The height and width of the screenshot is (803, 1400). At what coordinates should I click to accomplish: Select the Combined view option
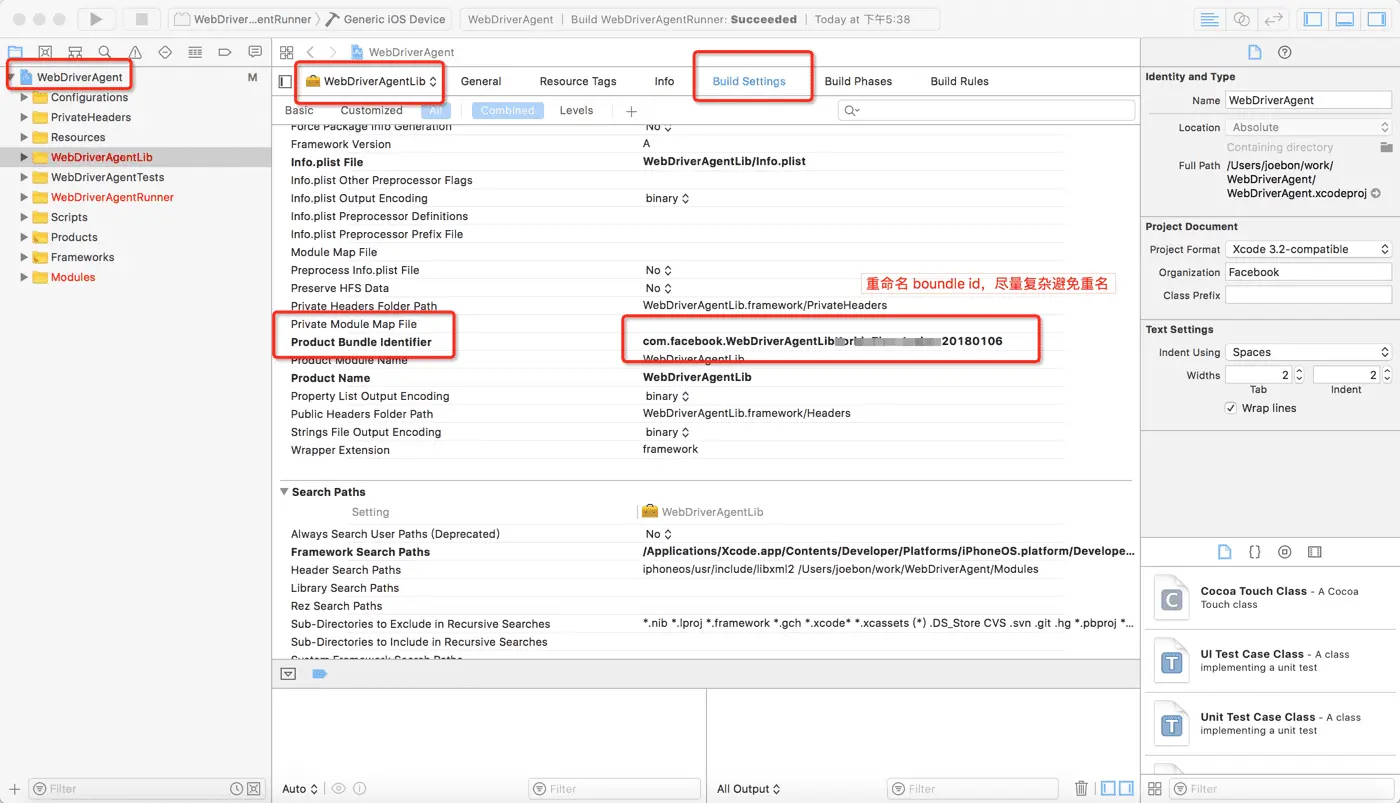507,111
